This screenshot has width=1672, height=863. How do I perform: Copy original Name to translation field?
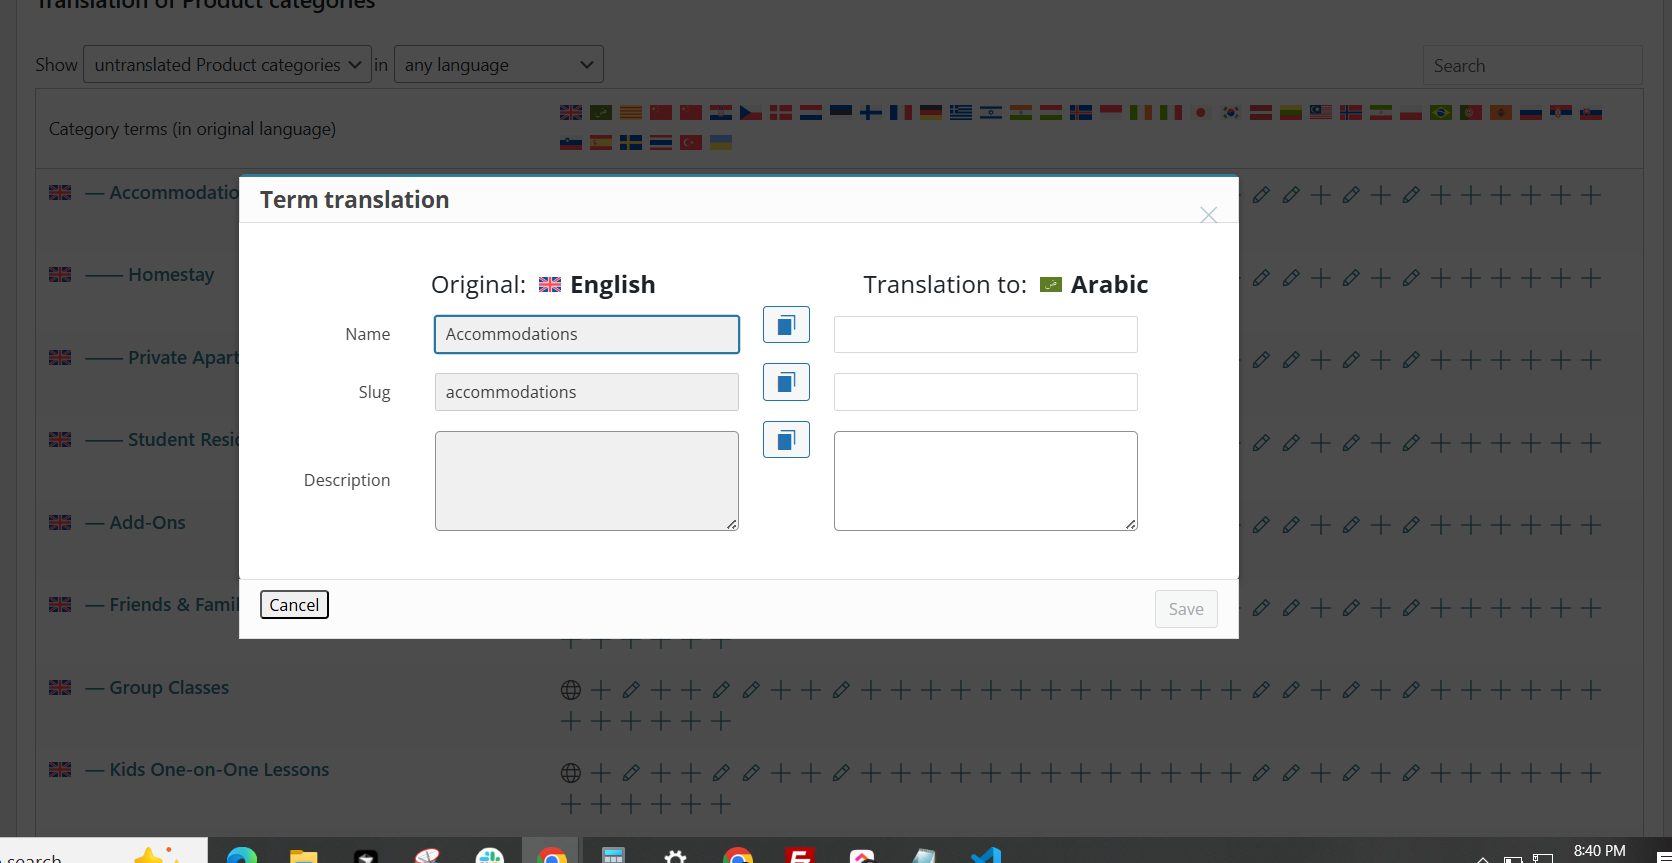click(786, 325)
